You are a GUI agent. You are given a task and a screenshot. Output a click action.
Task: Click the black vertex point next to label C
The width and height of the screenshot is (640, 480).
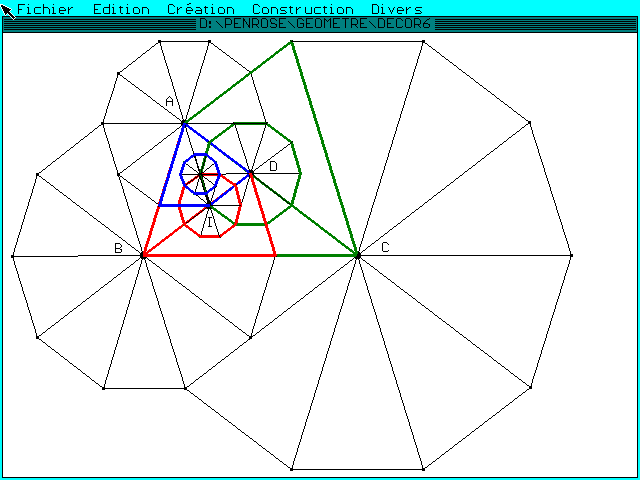pos(358,256)
